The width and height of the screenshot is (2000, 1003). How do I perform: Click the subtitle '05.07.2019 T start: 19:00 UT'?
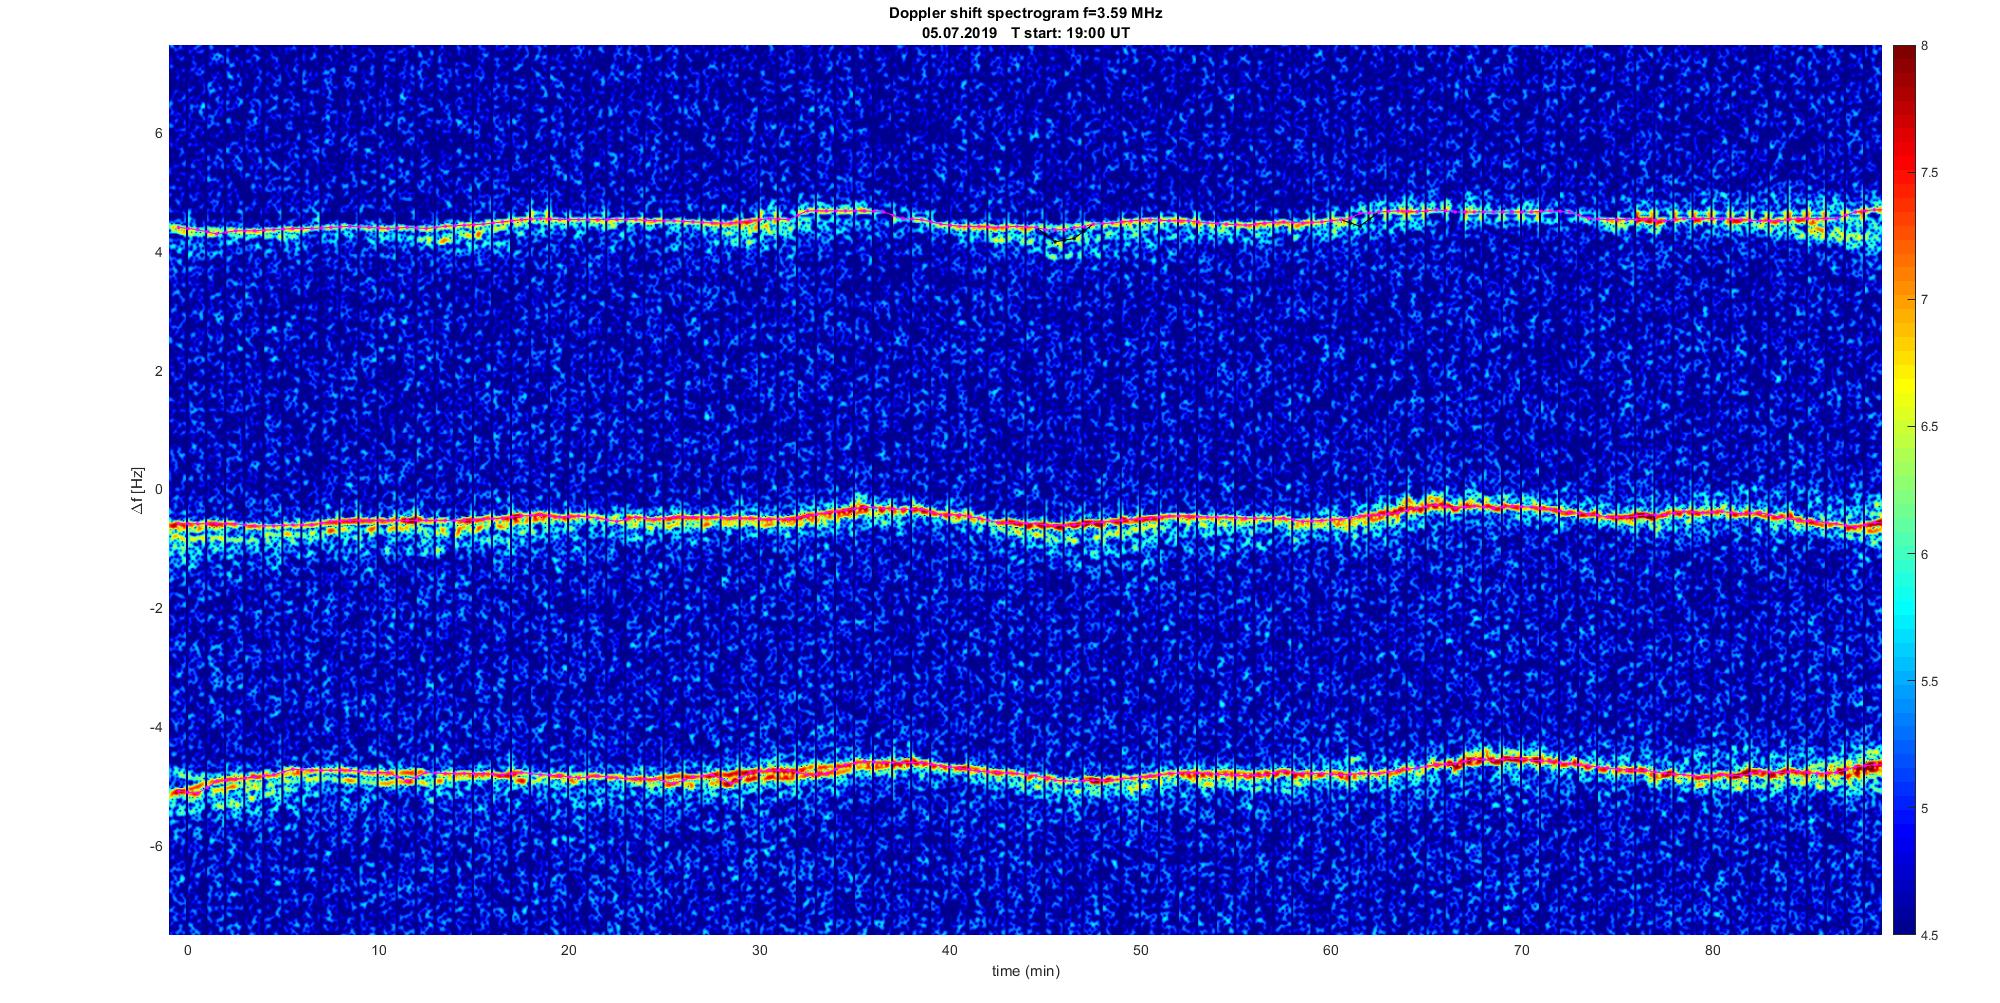(x=1025, y=33)
